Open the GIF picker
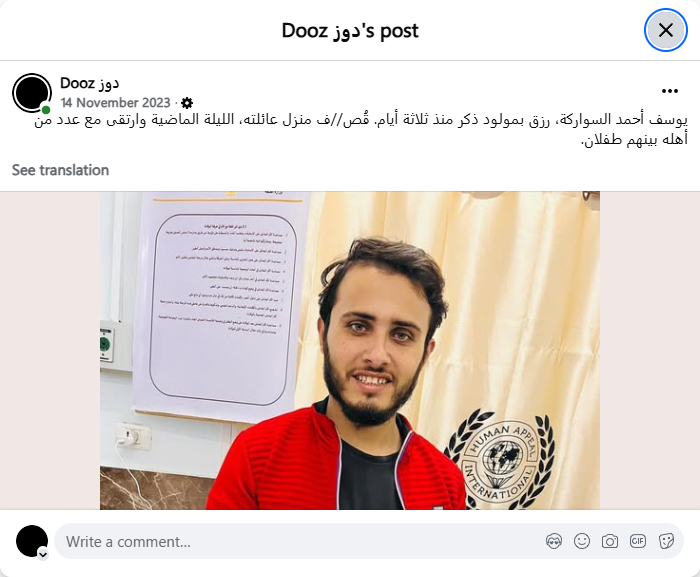 638,541
